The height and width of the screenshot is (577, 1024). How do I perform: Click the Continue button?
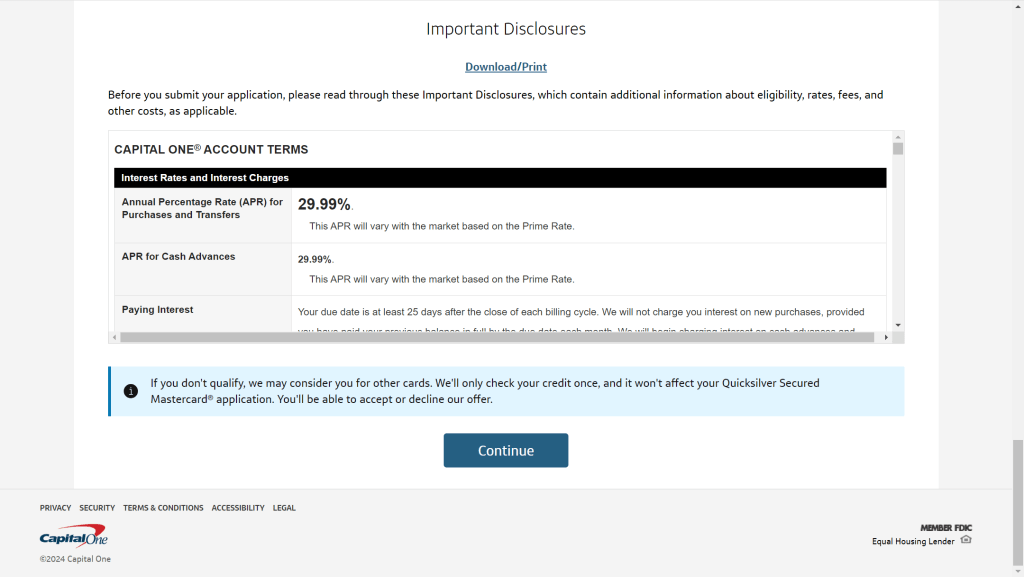pyautogui.click(x=505, y=450)
